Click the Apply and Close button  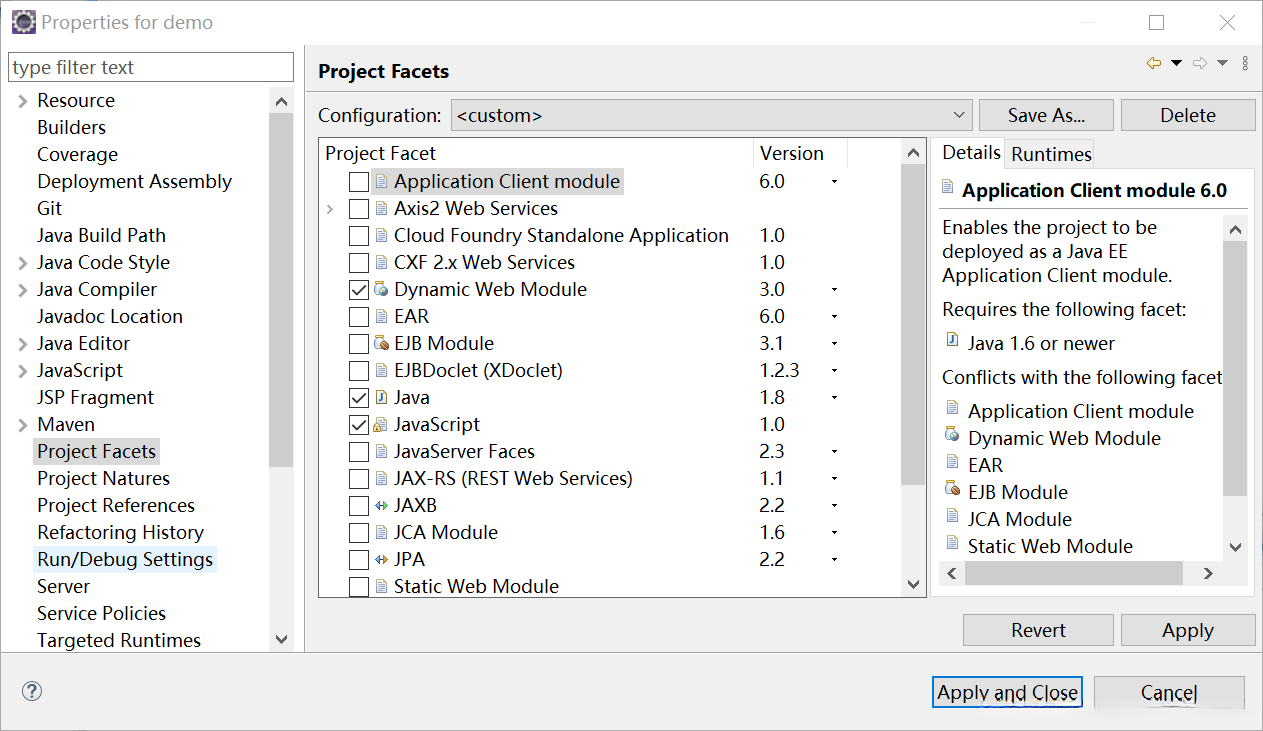tap(1007, 692)
